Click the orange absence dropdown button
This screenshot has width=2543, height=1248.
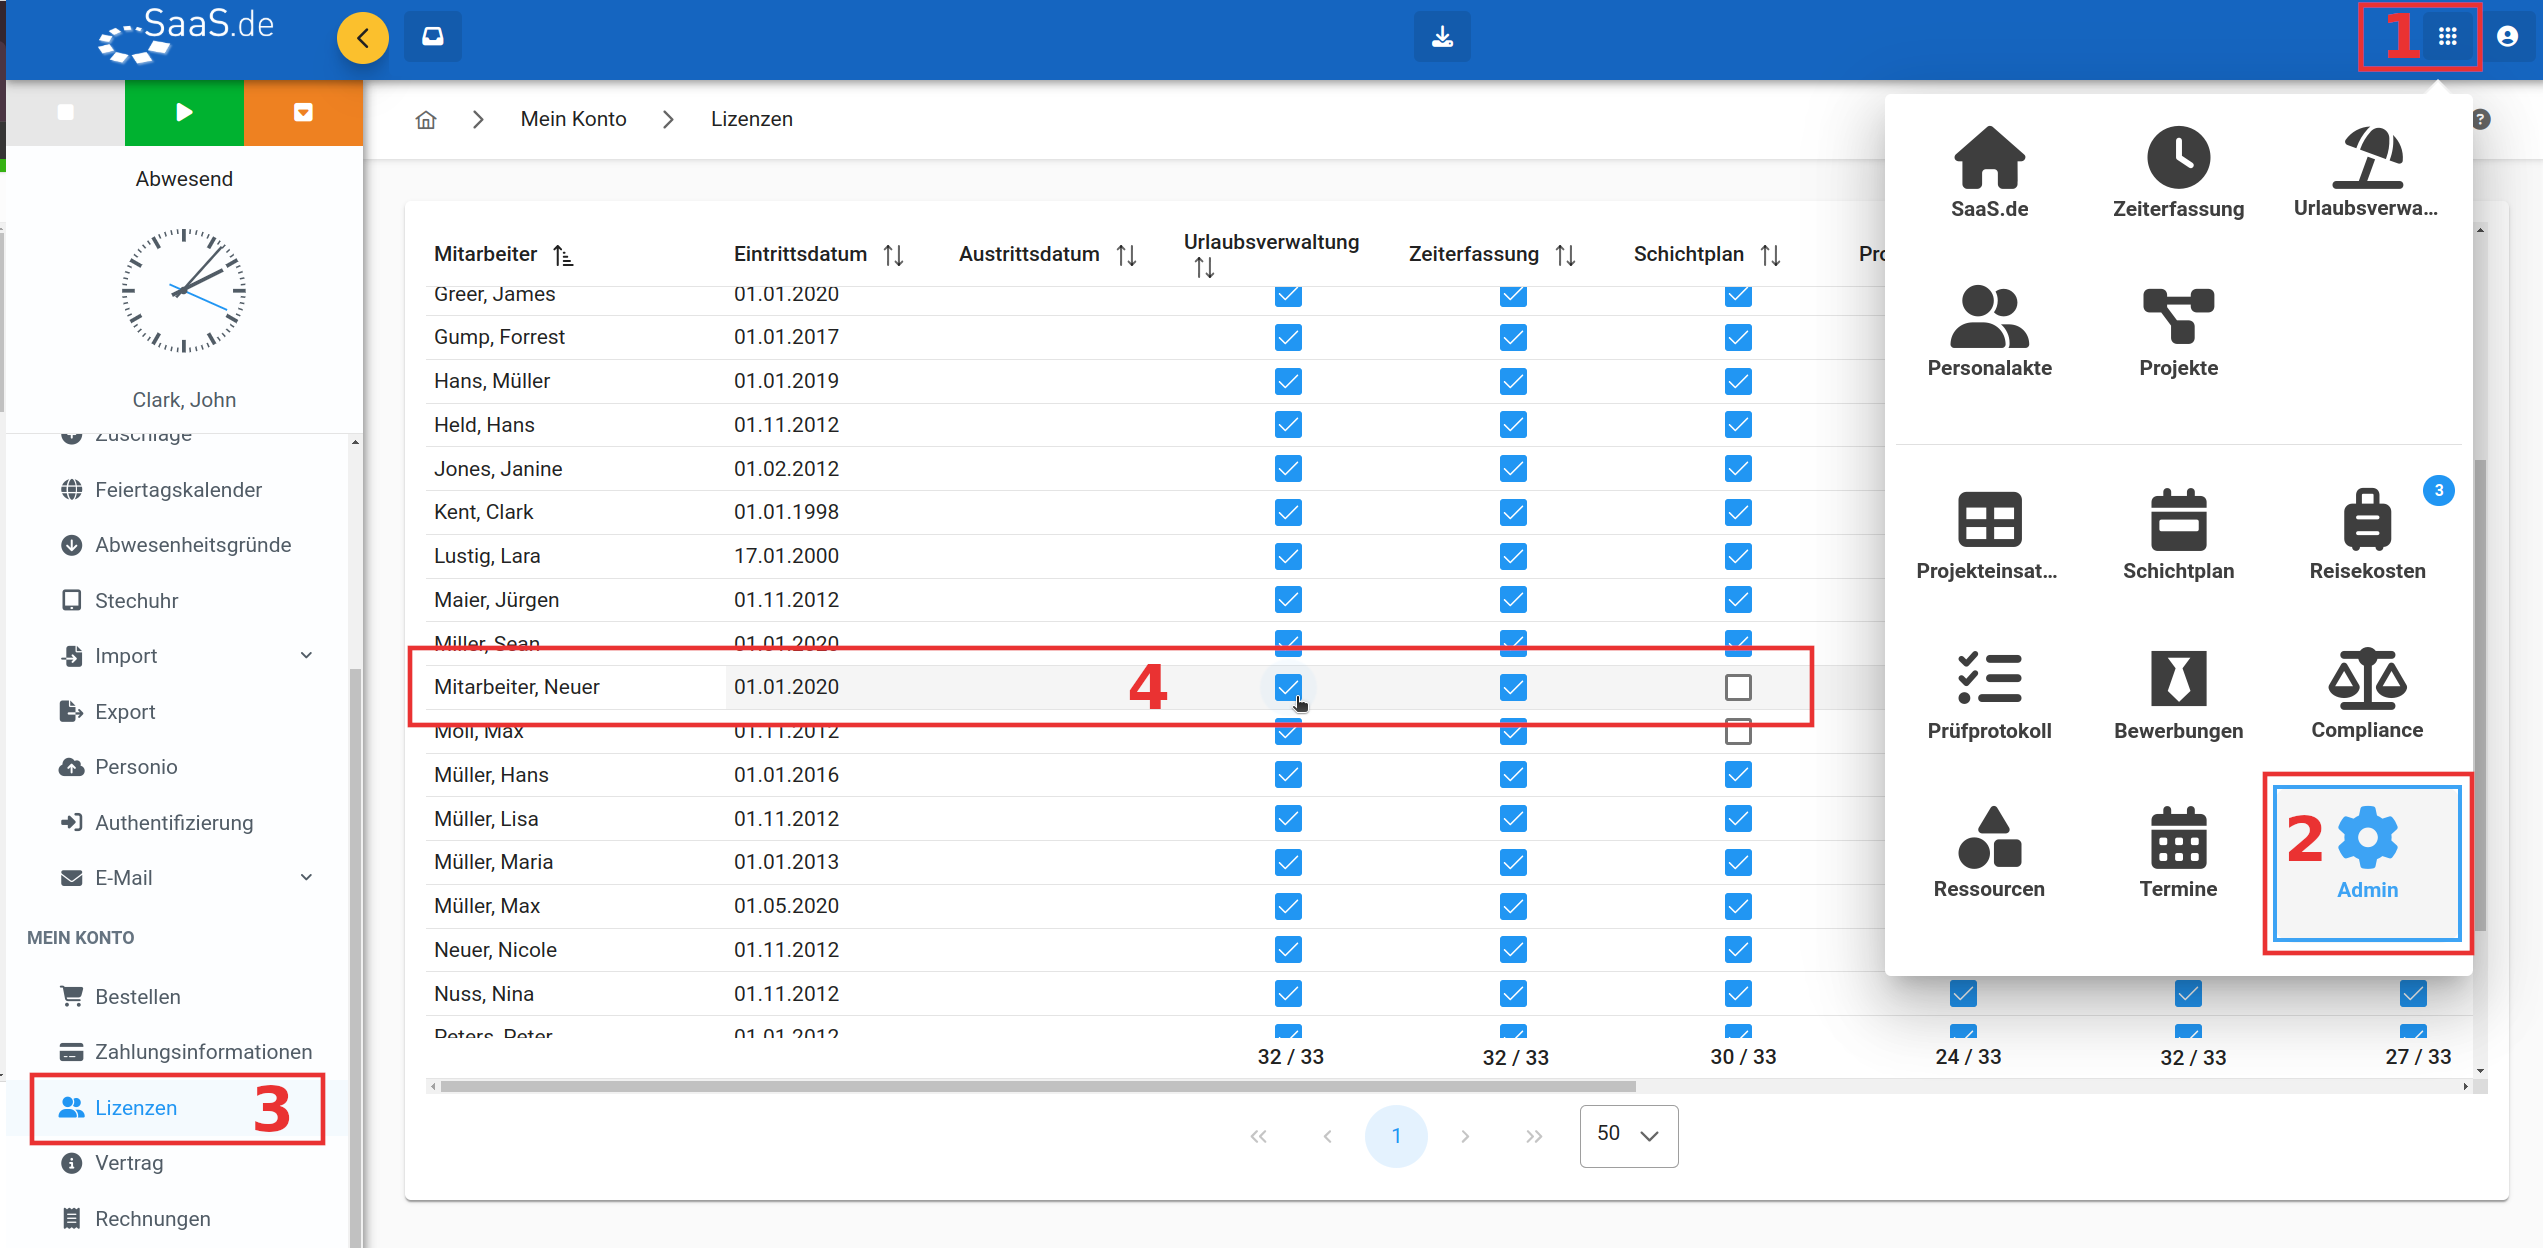pos(303,112)
